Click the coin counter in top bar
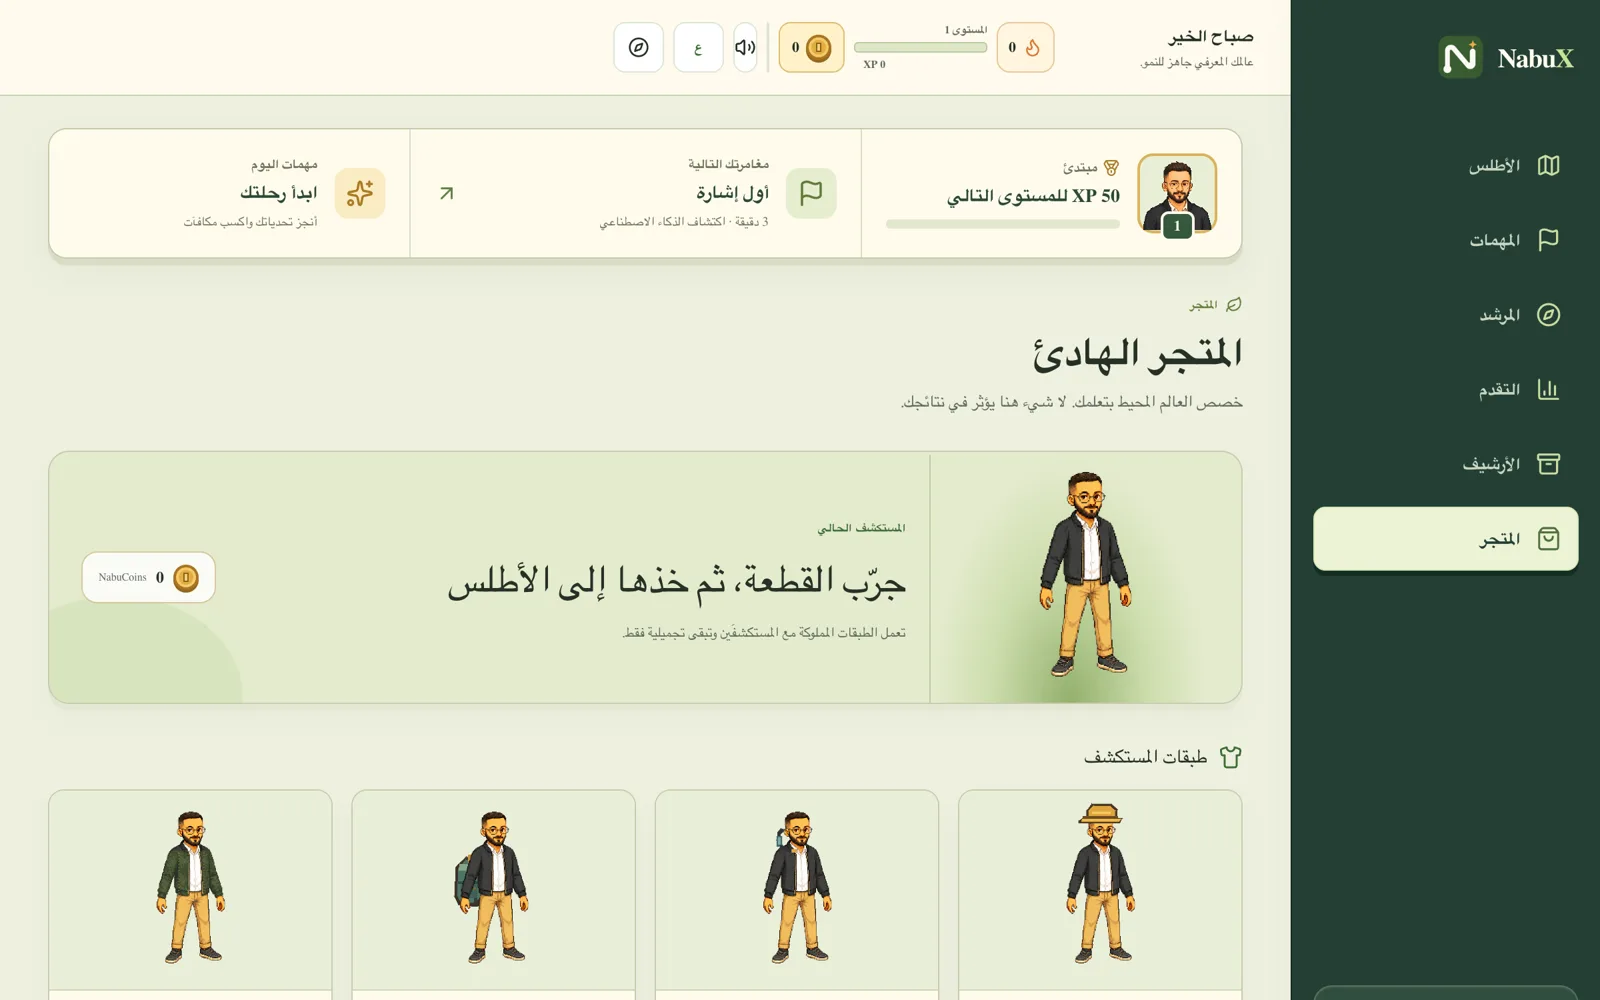The image size is (1600, 1000). tap(811, 47)
